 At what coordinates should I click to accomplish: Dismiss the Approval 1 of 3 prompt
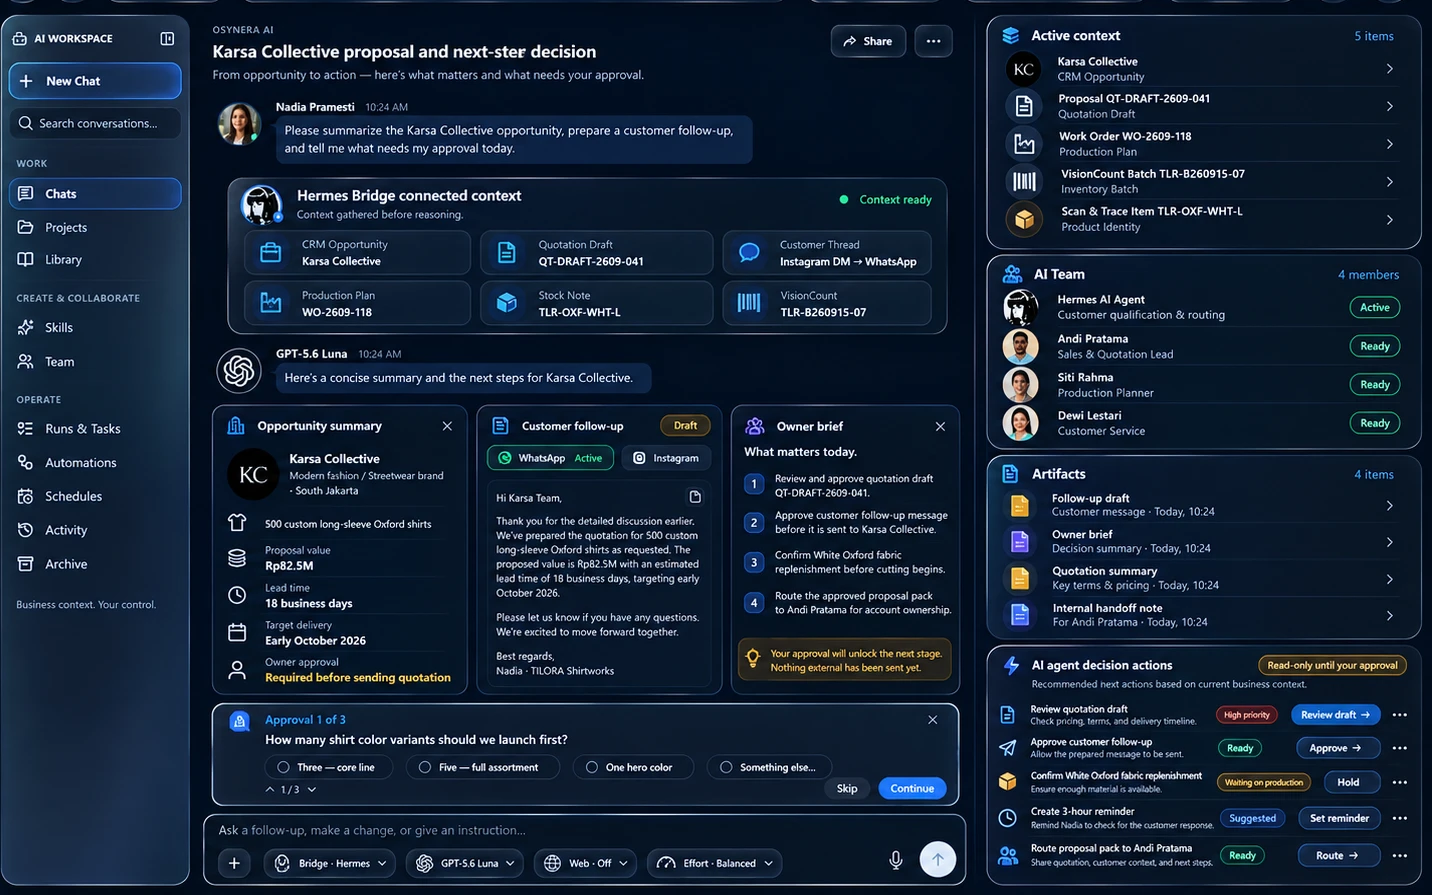coord(932,720)
